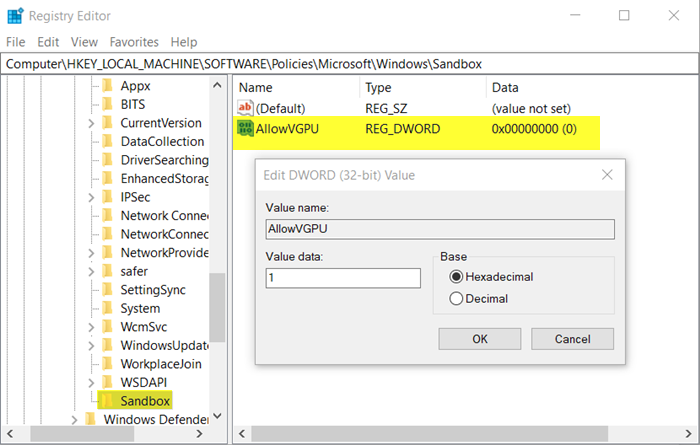
Task: Select the IPSec folder icon
Action: (x=107, y=197)
